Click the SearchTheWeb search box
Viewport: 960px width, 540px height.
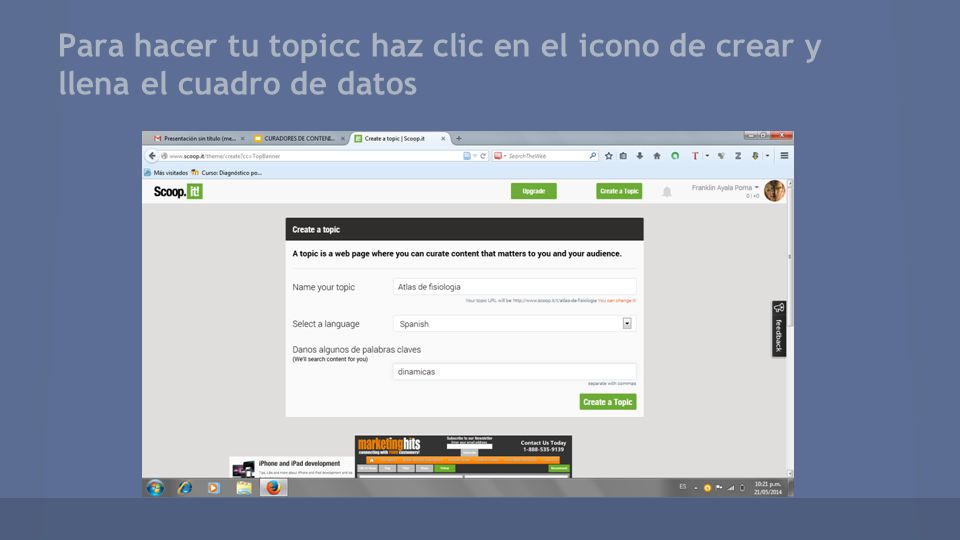(x=547, y=156)
